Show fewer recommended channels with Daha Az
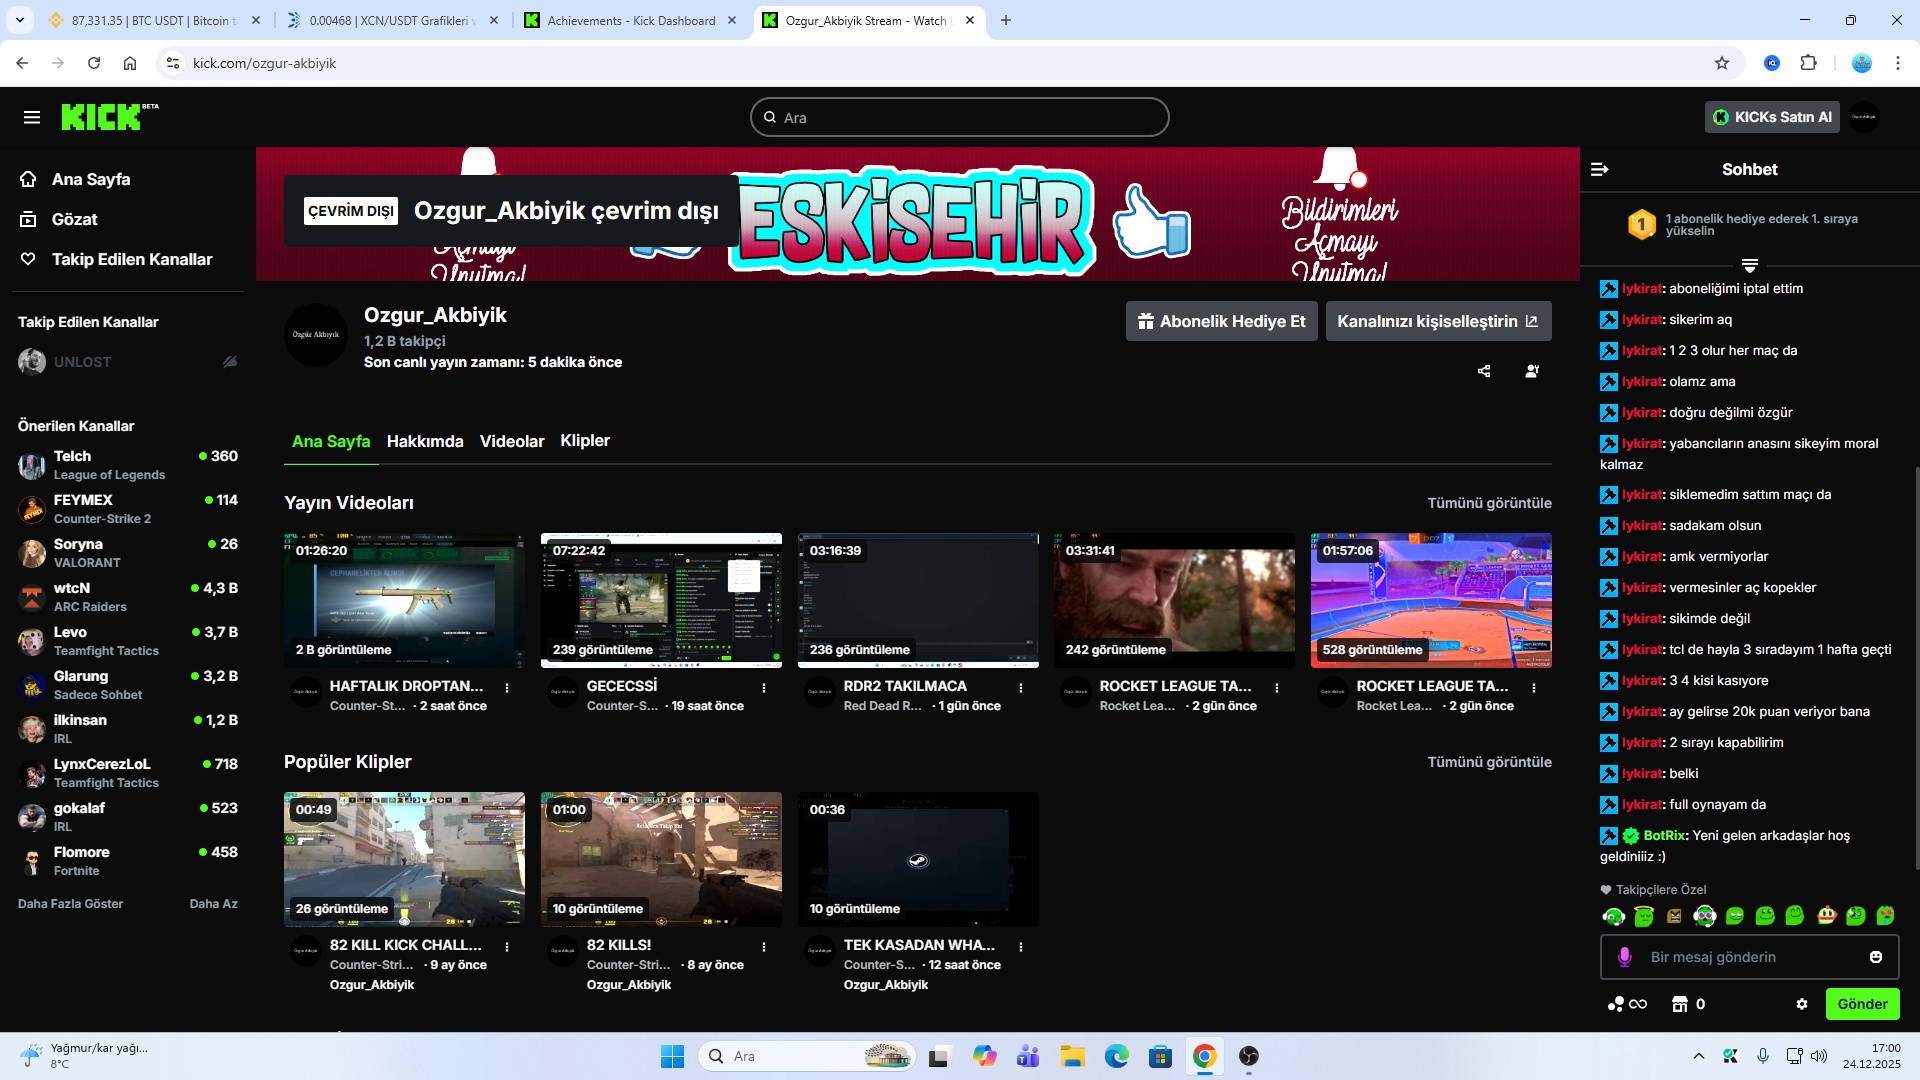The width and height of the screenshot is (1920, 1080). [x=214, y=904]
